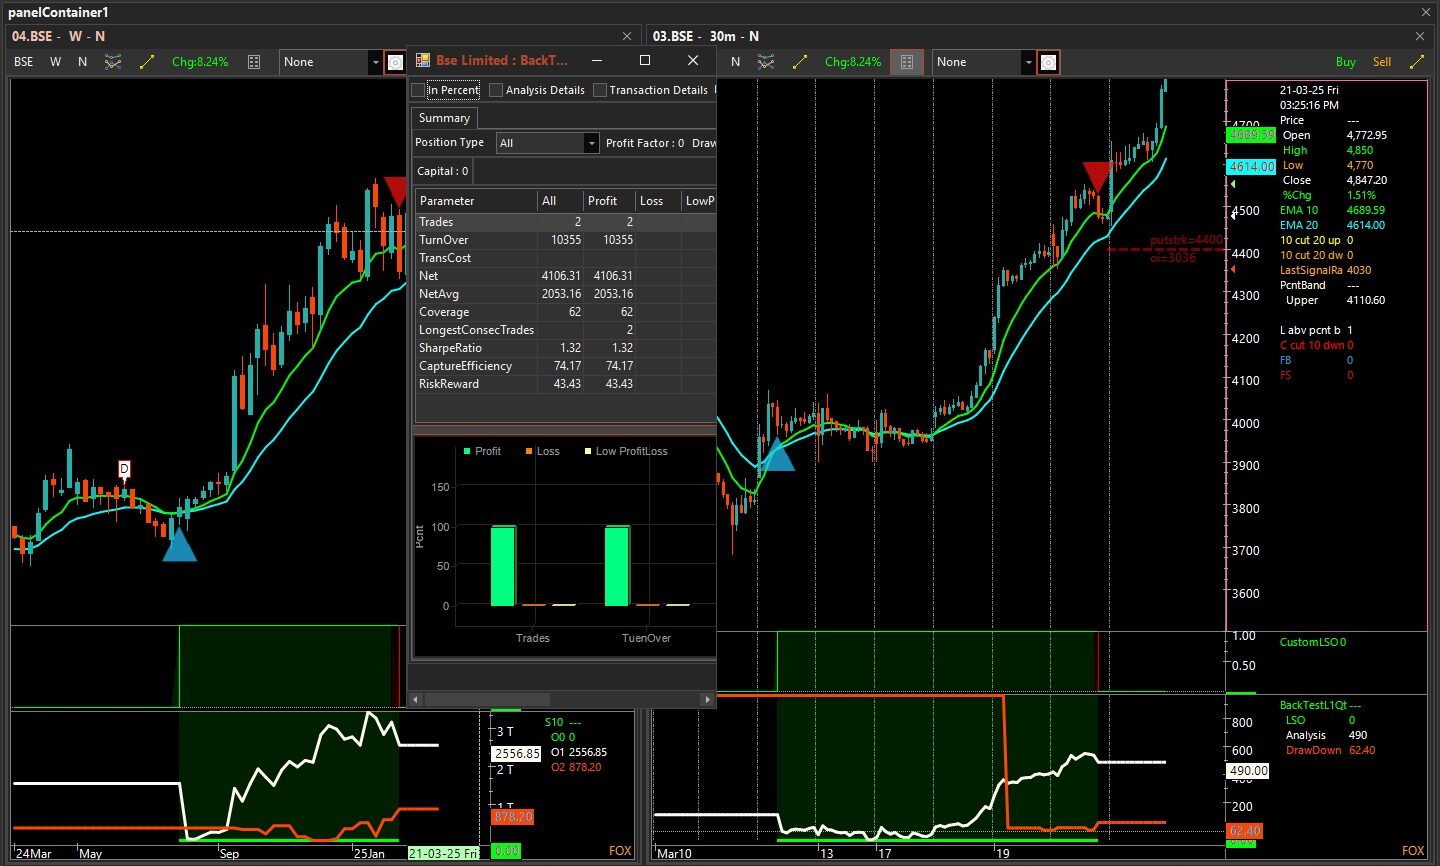This screenshot has width=1440, height=866.
Task: Enable the In Percent checkbox
Action: (419, 90)
